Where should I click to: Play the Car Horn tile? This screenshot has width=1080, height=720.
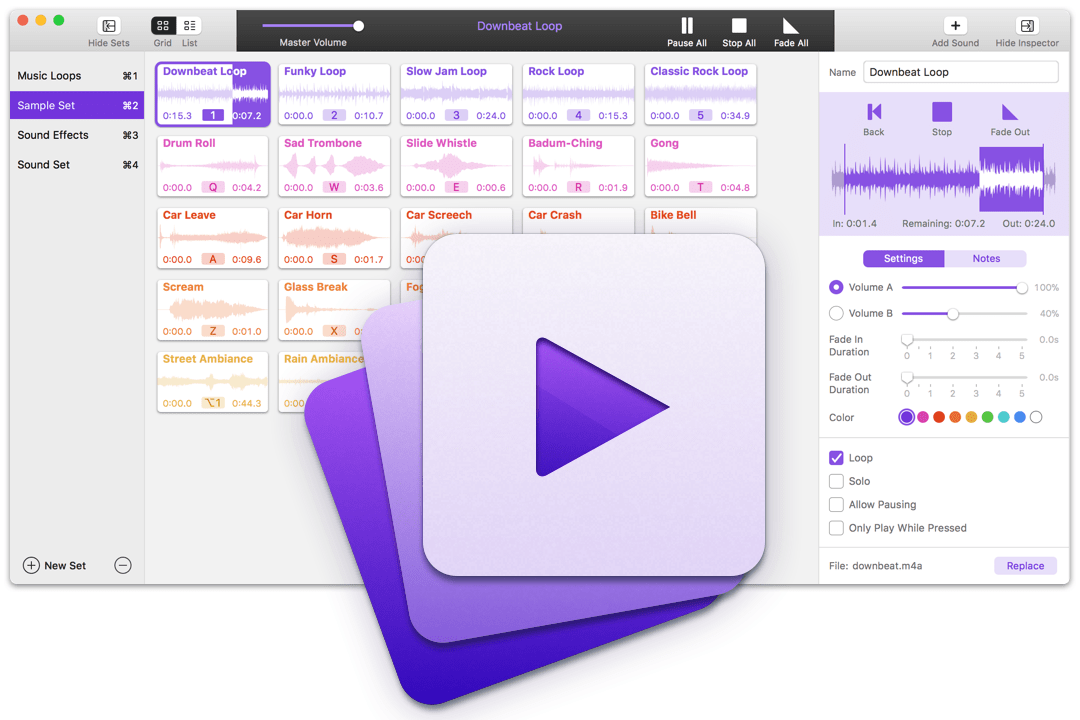tap(334, 238)
